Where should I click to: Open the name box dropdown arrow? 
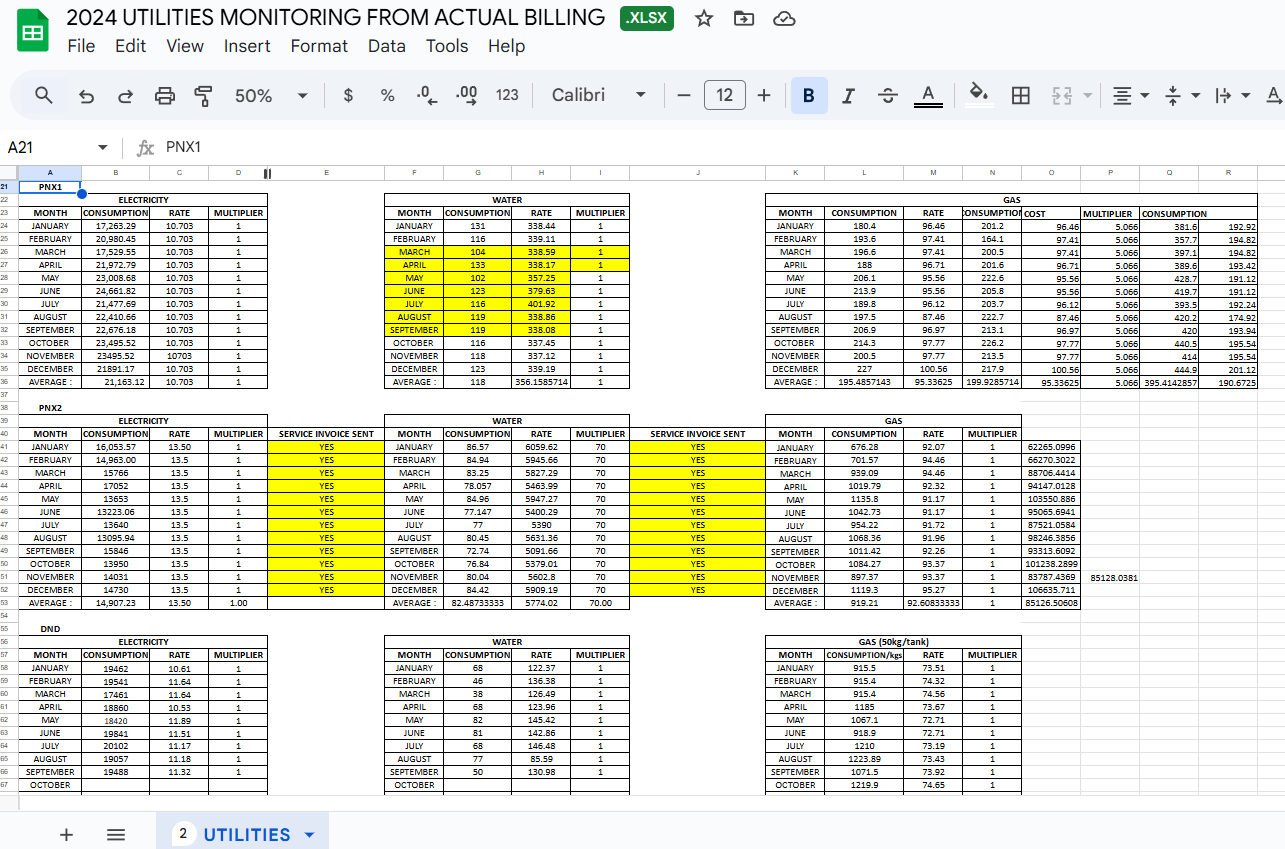(102, 147)
